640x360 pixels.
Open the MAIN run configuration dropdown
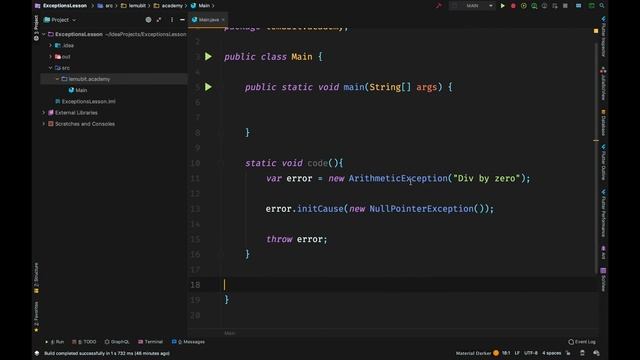(472, 6)
